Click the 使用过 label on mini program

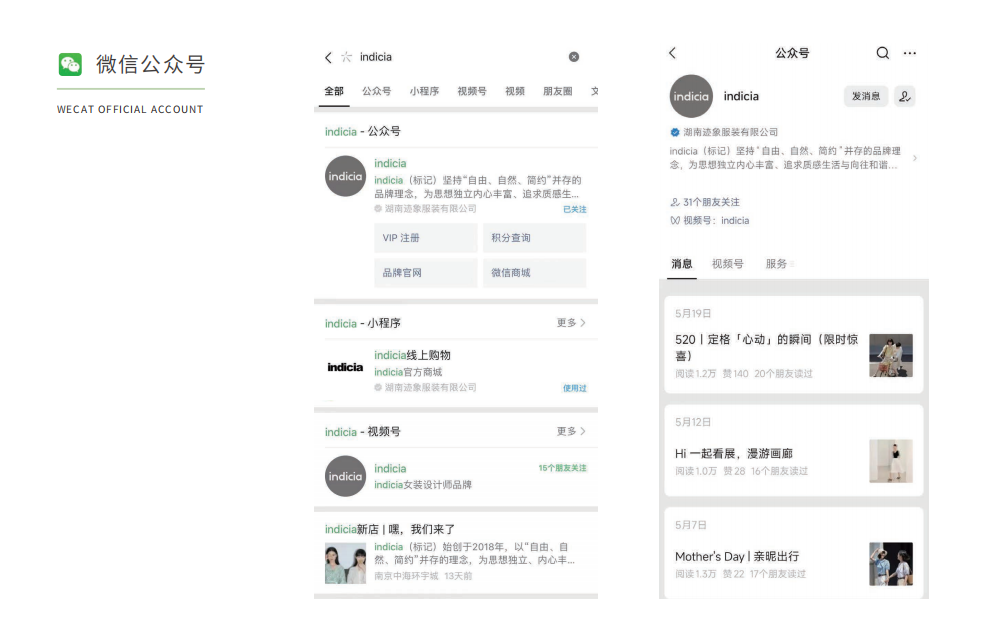[x=575, y=388]
